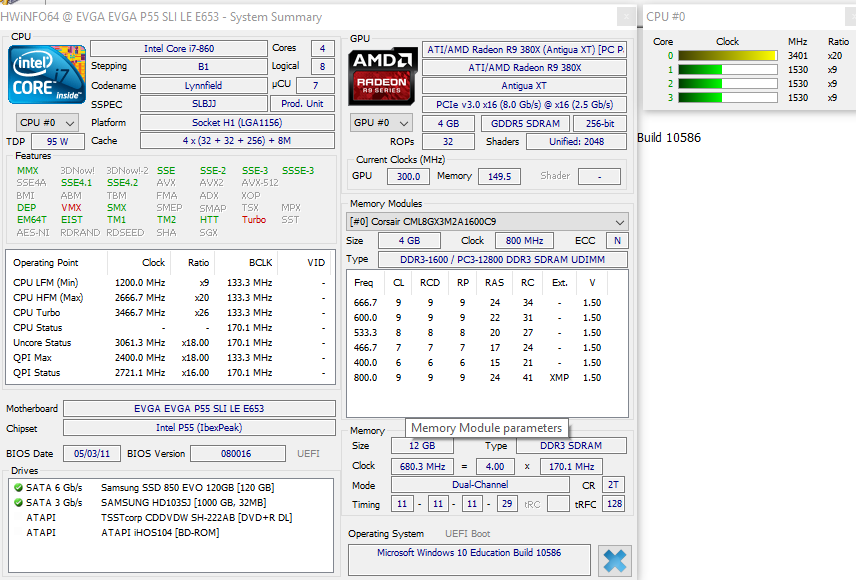Select the Uncore Status row
856x580 pixels.
pyautogui.click(x=170, y=343)
